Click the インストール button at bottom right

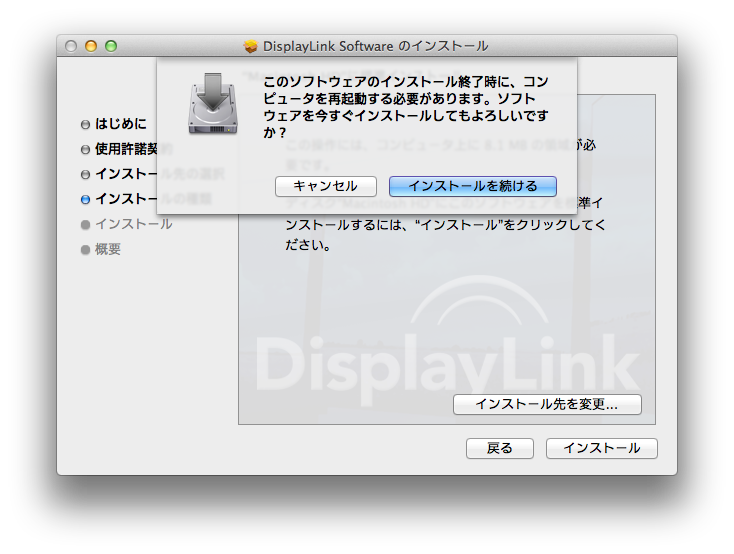[602, 448]
